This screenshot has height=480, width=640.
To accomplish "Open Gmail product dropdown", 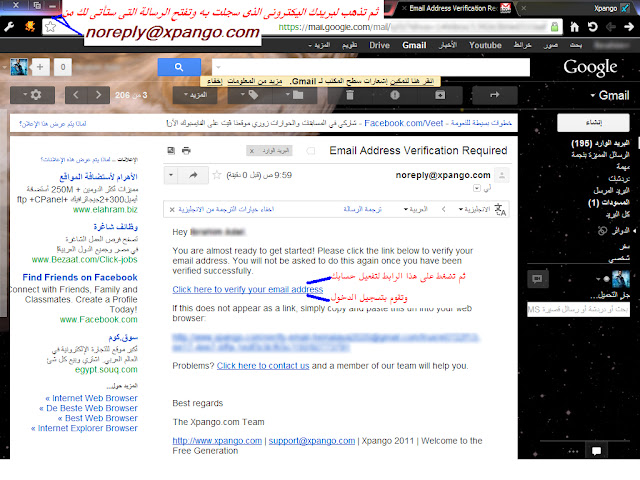I will 609,96.
